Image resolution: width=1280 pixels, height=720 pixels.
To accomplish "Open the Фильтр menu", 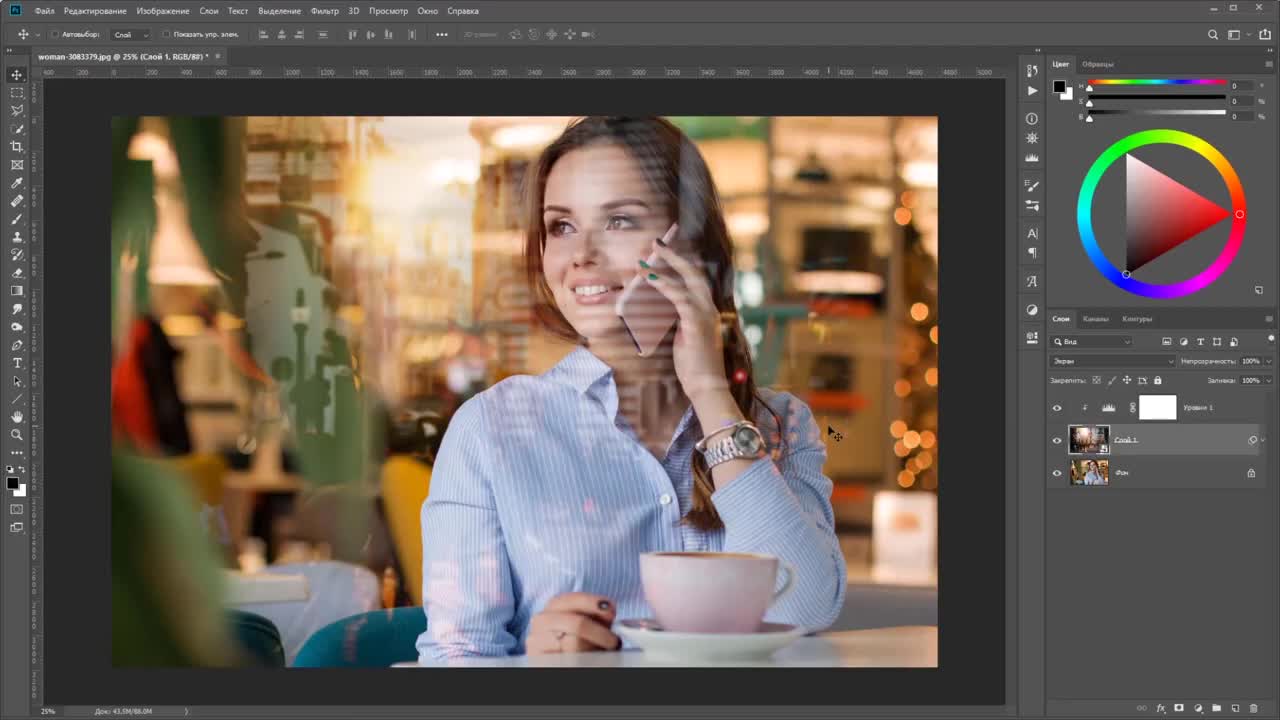I will 324,11.
